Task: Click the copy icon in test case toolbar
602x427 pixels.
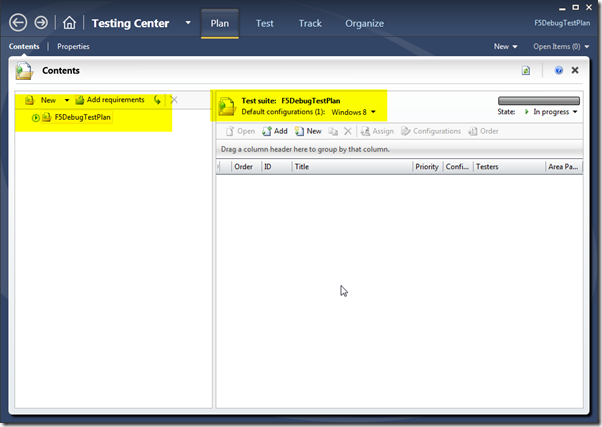Action: [333, 132]
